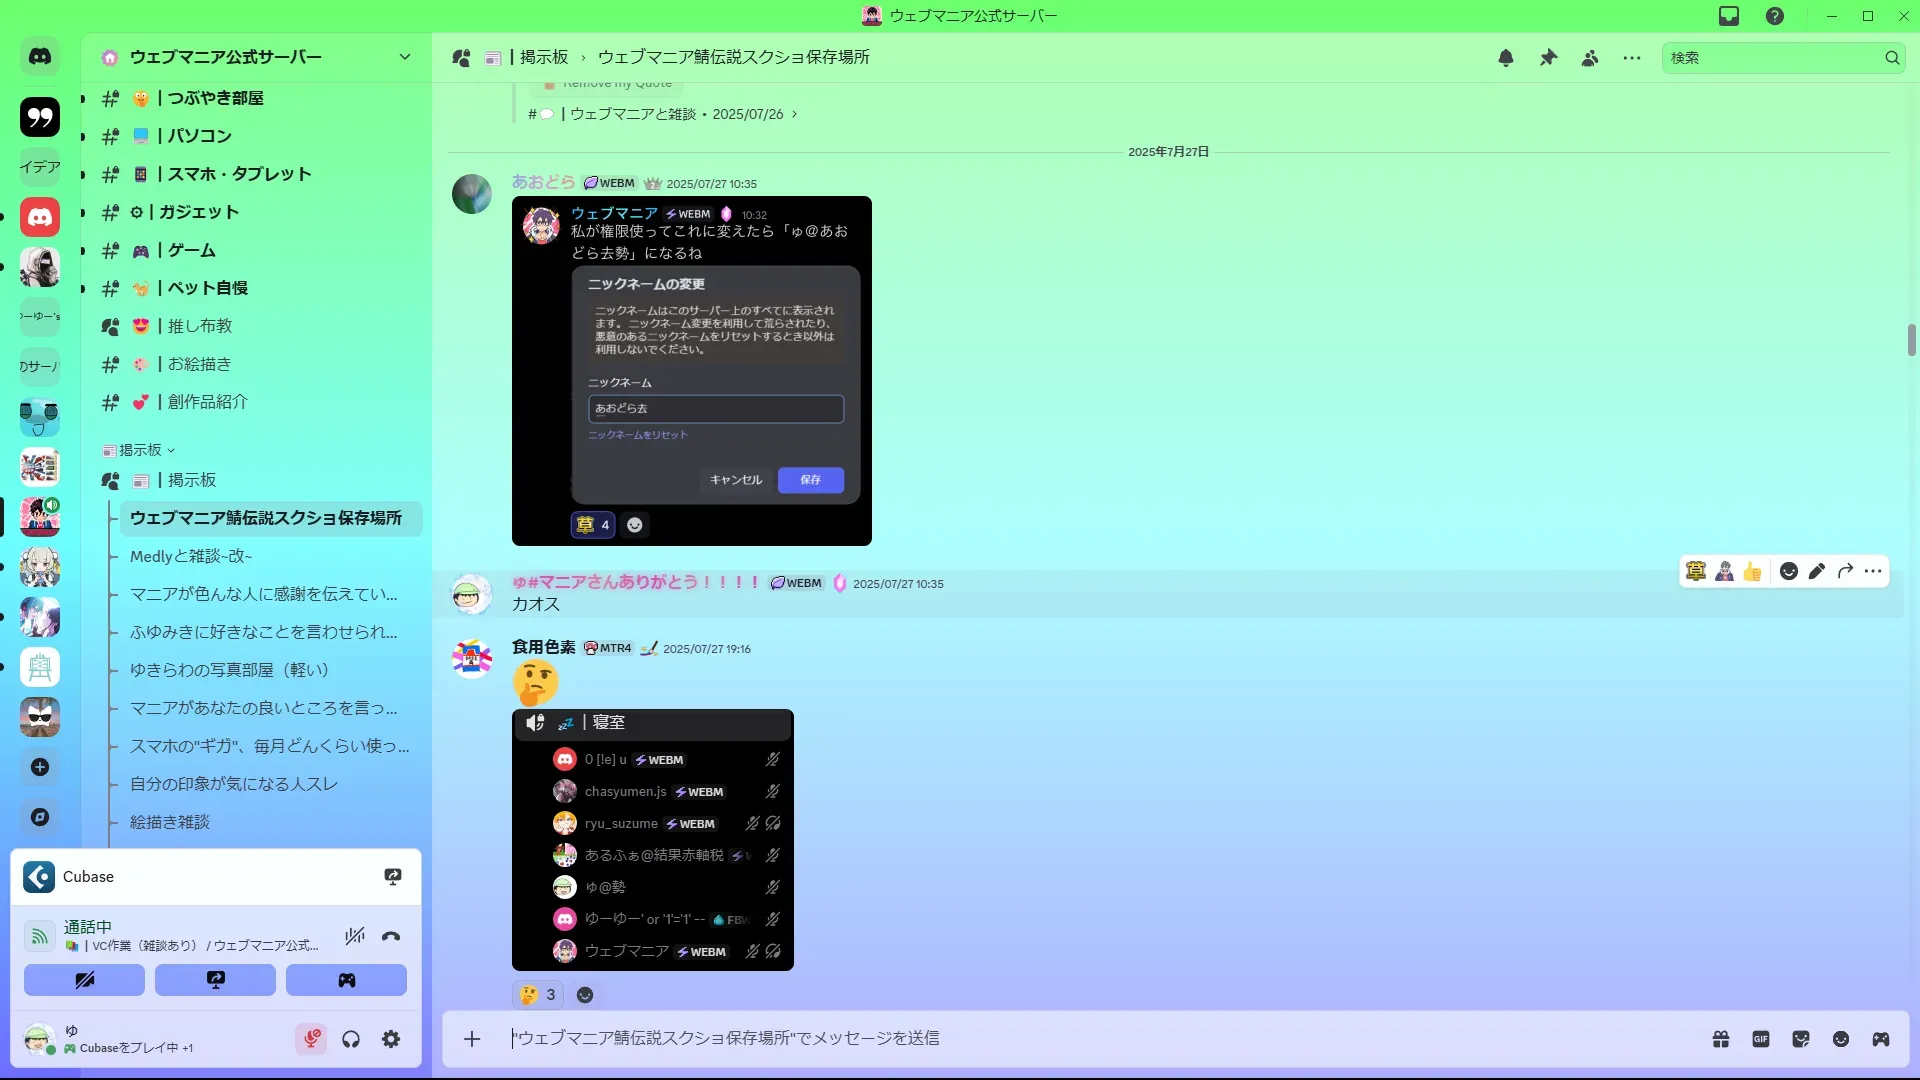Click the 掲示板 breadcrumb link

[x=543, y=58]
